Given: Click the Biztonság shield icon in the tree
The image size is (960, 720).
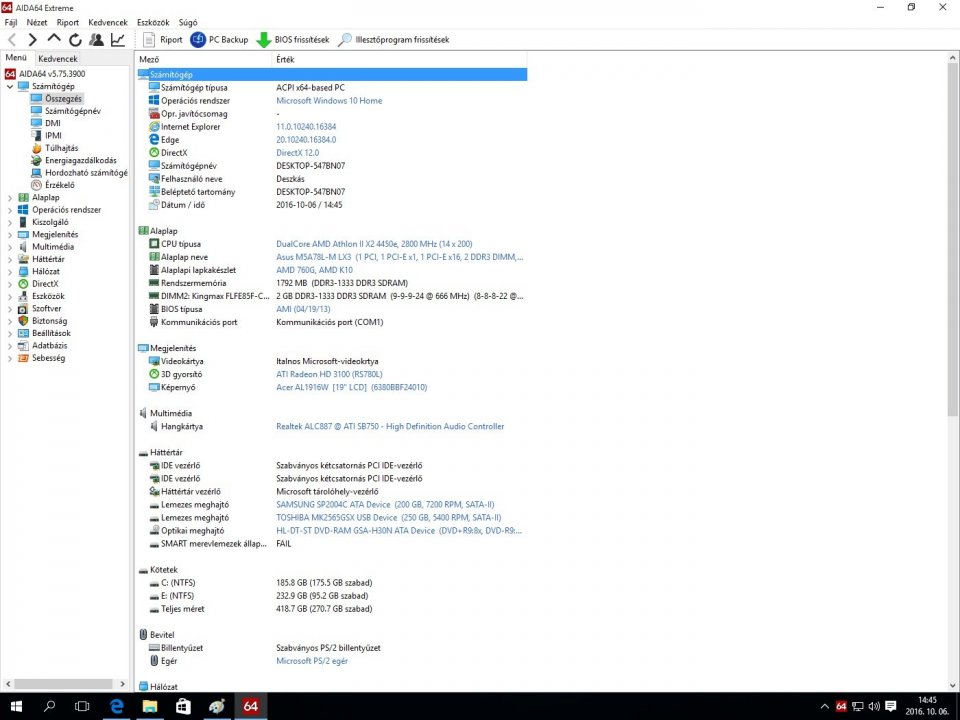Looking at the screenshot, I should (23, 321).
